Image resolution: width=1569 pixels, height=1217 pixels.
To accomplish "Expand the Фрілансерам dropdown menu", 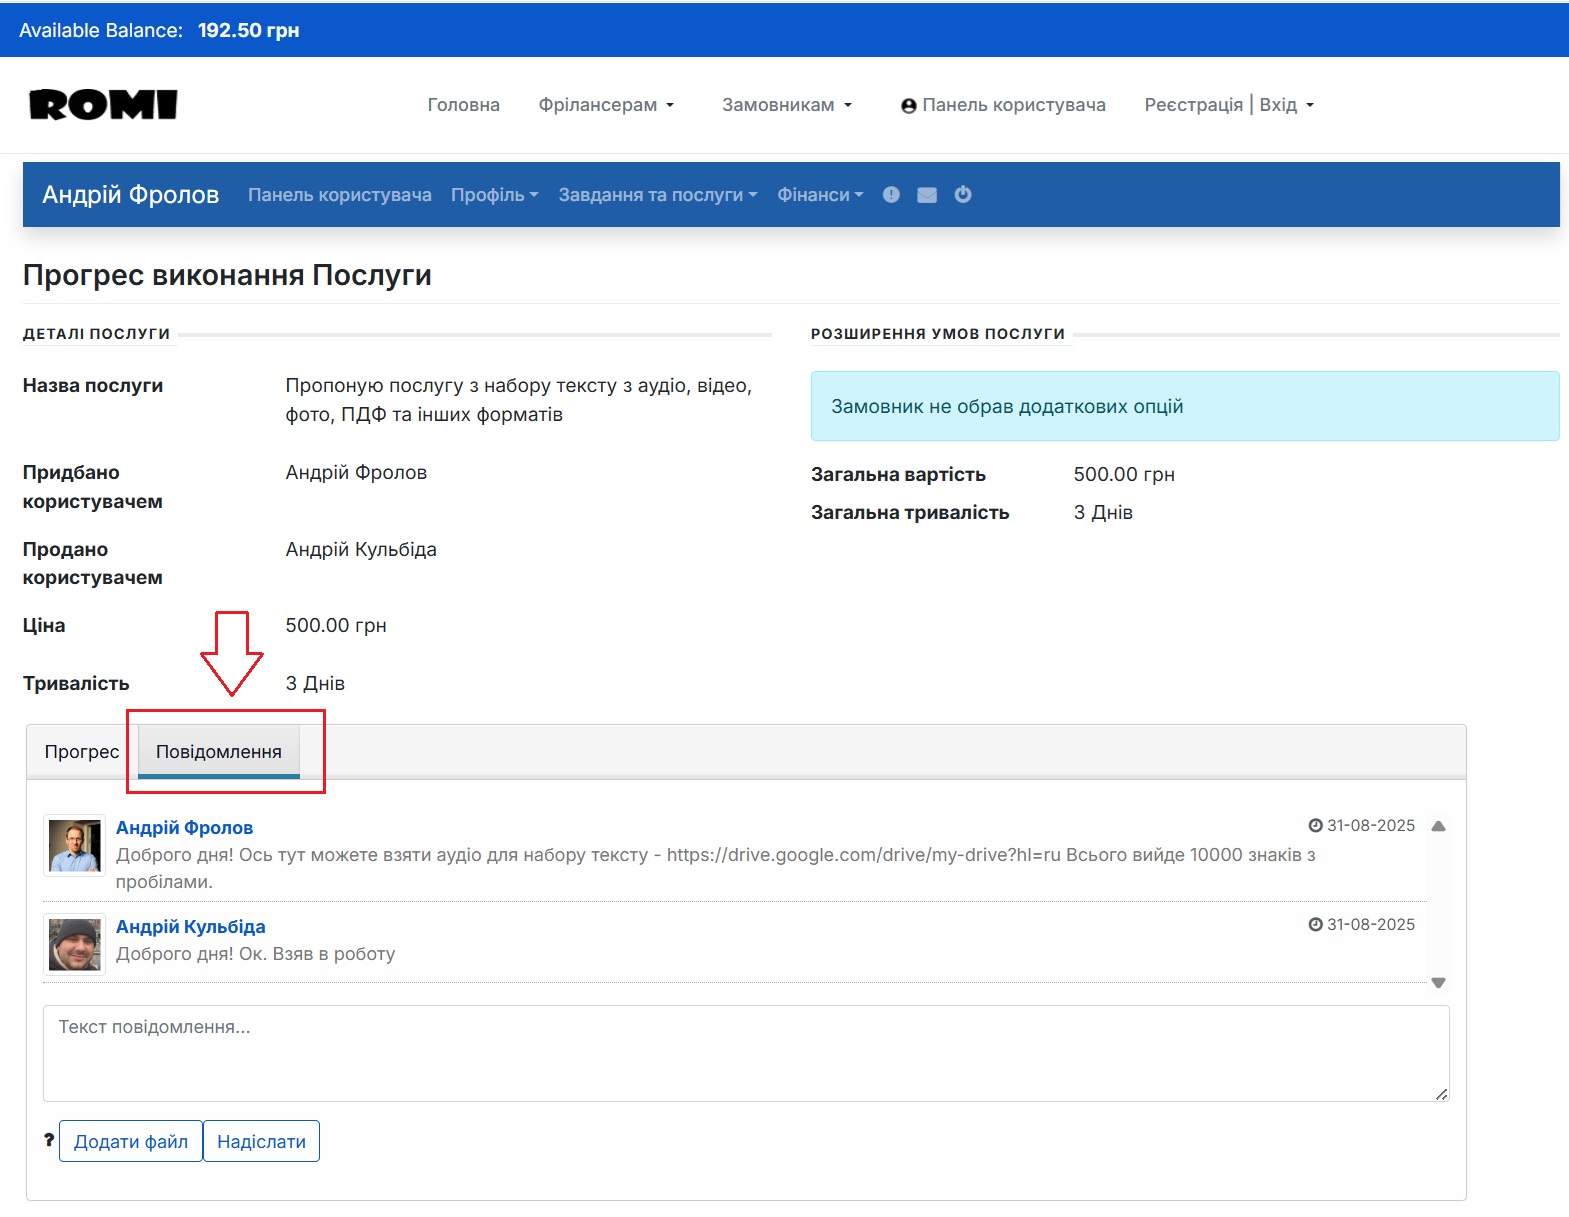I will pos(606,105).
